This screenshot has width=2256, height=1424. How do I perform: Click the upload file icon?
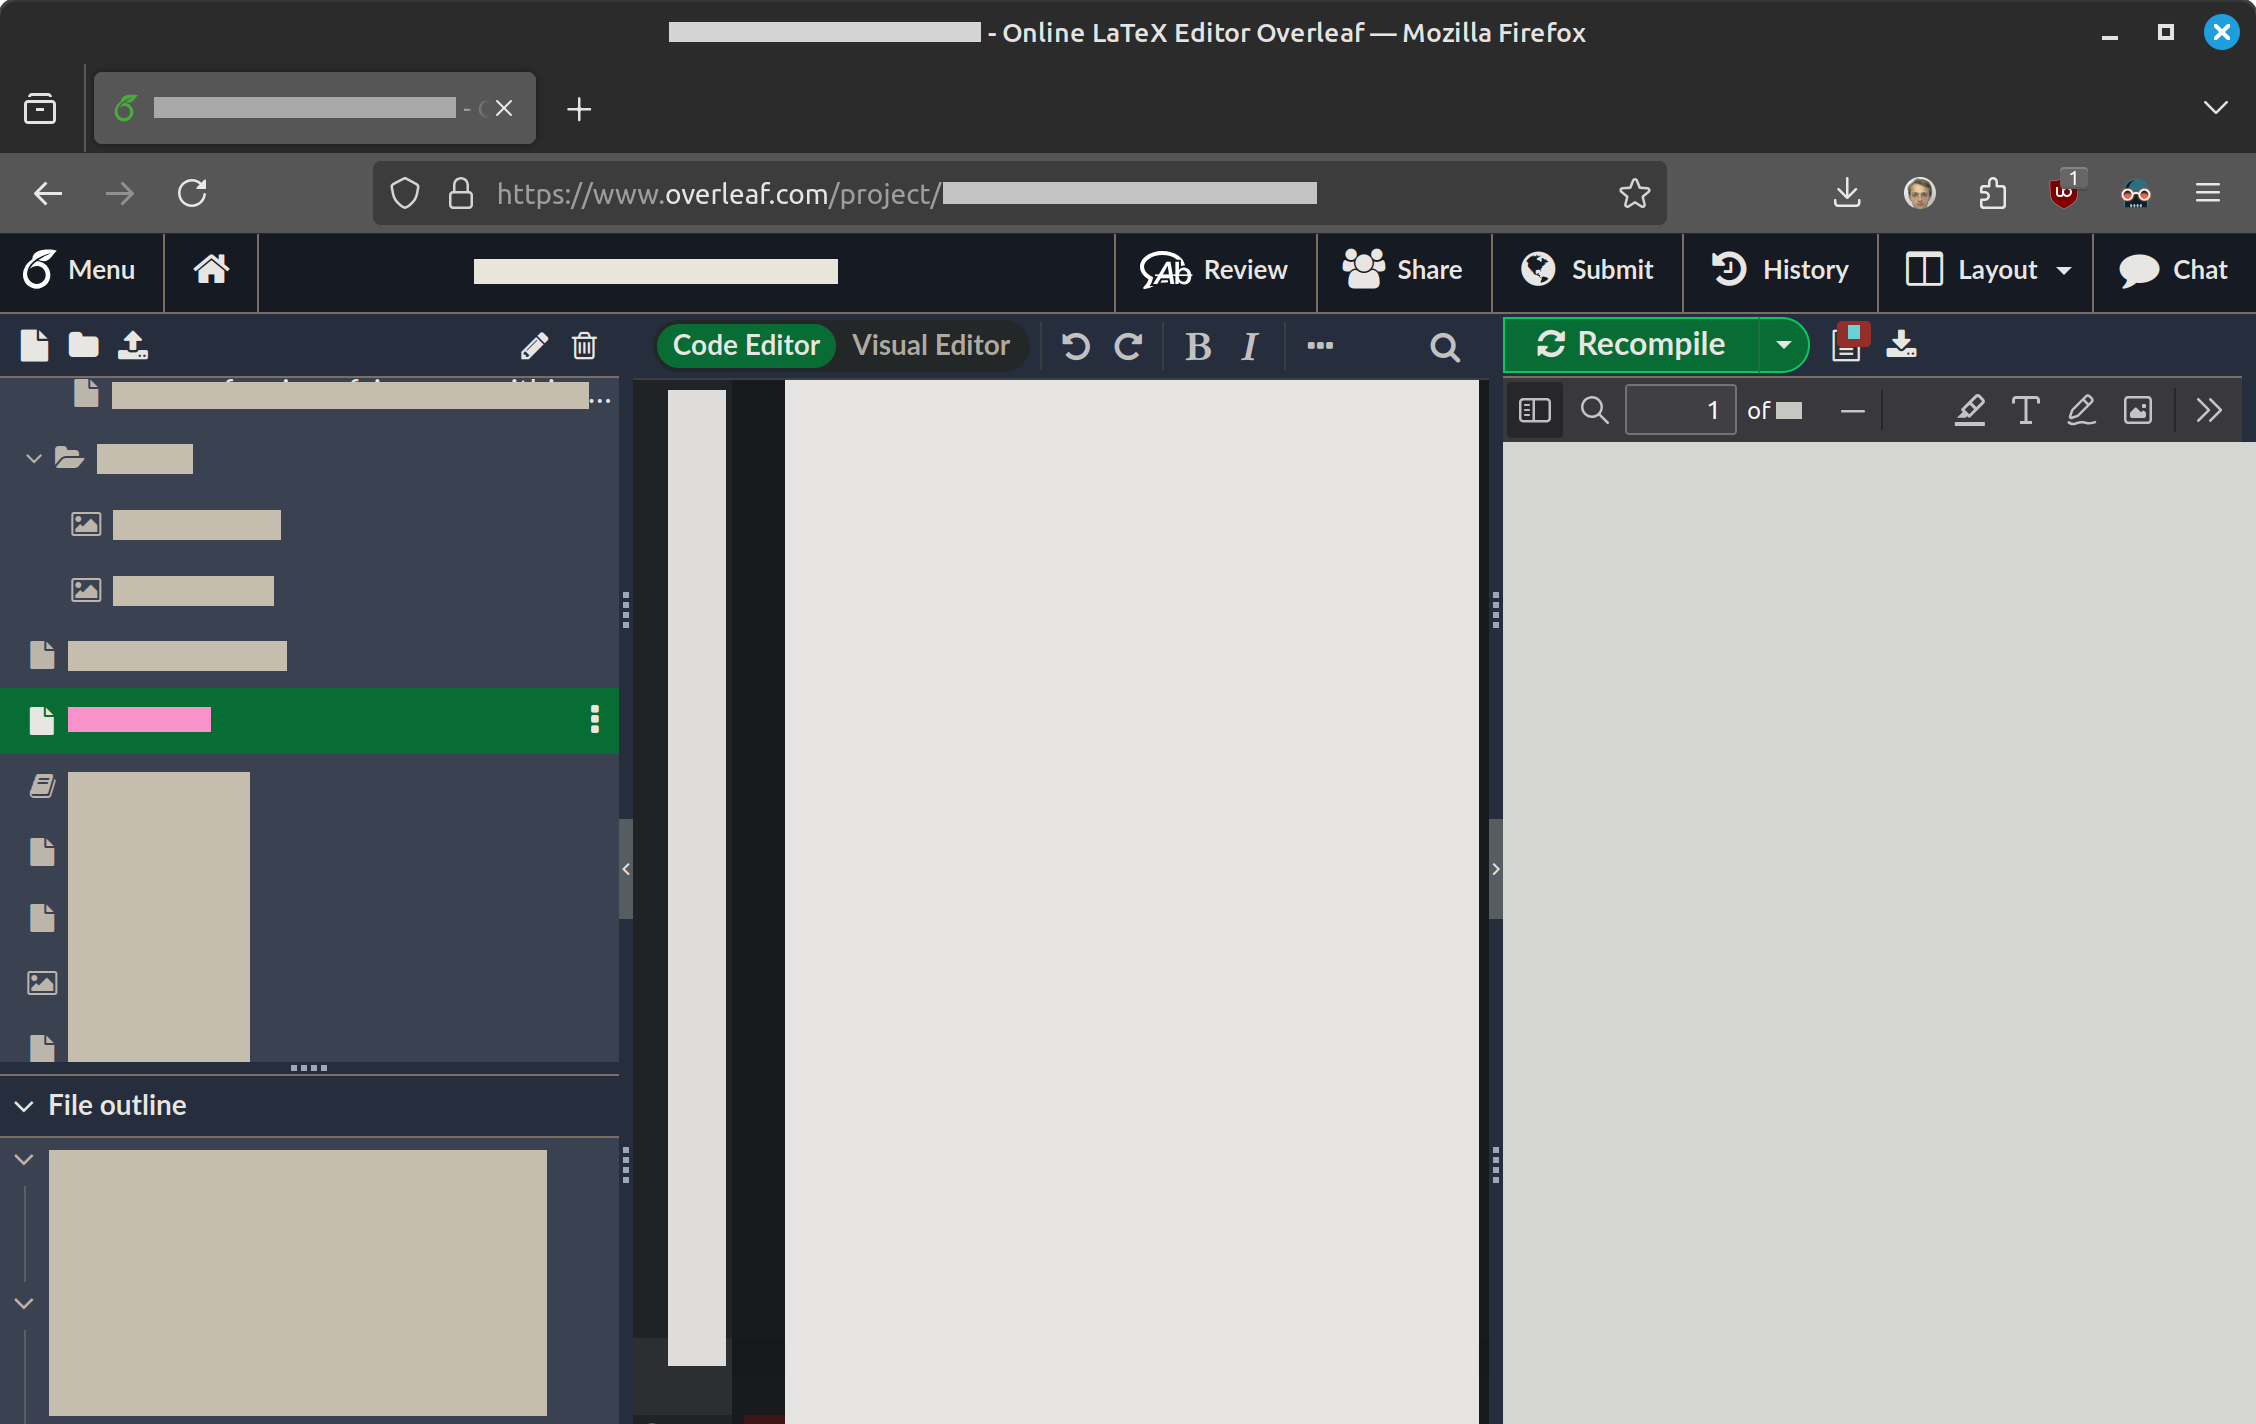pos(133,346)
